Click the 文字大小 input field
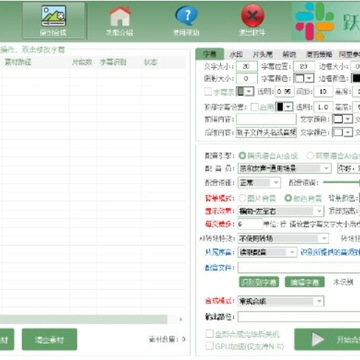 [x=247, y=66]
